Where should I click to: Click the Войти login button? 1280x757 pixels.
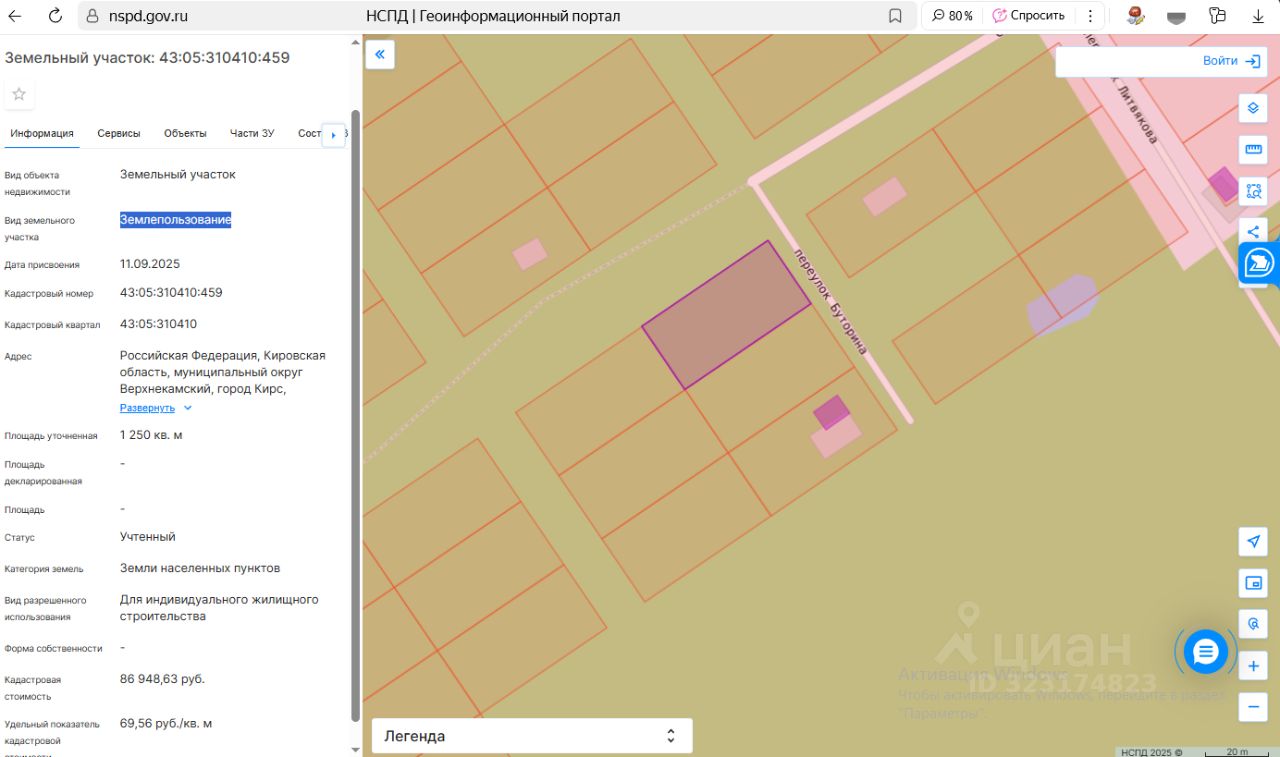[x=1231, y=61]
